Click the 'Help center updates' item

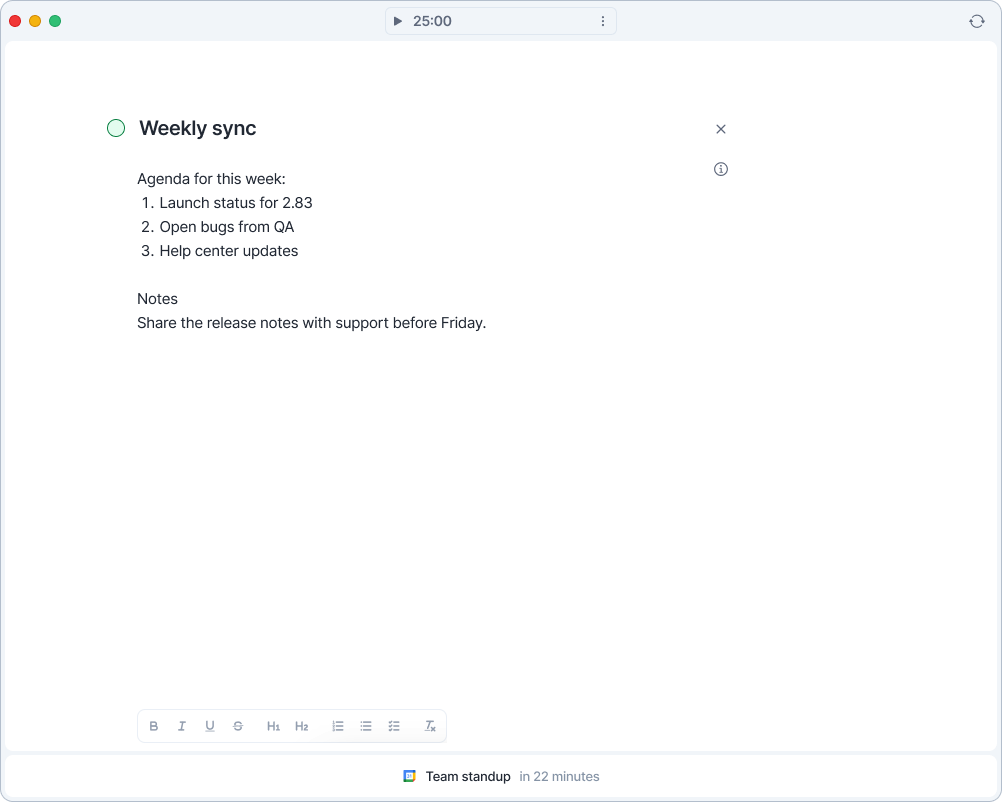229,251
